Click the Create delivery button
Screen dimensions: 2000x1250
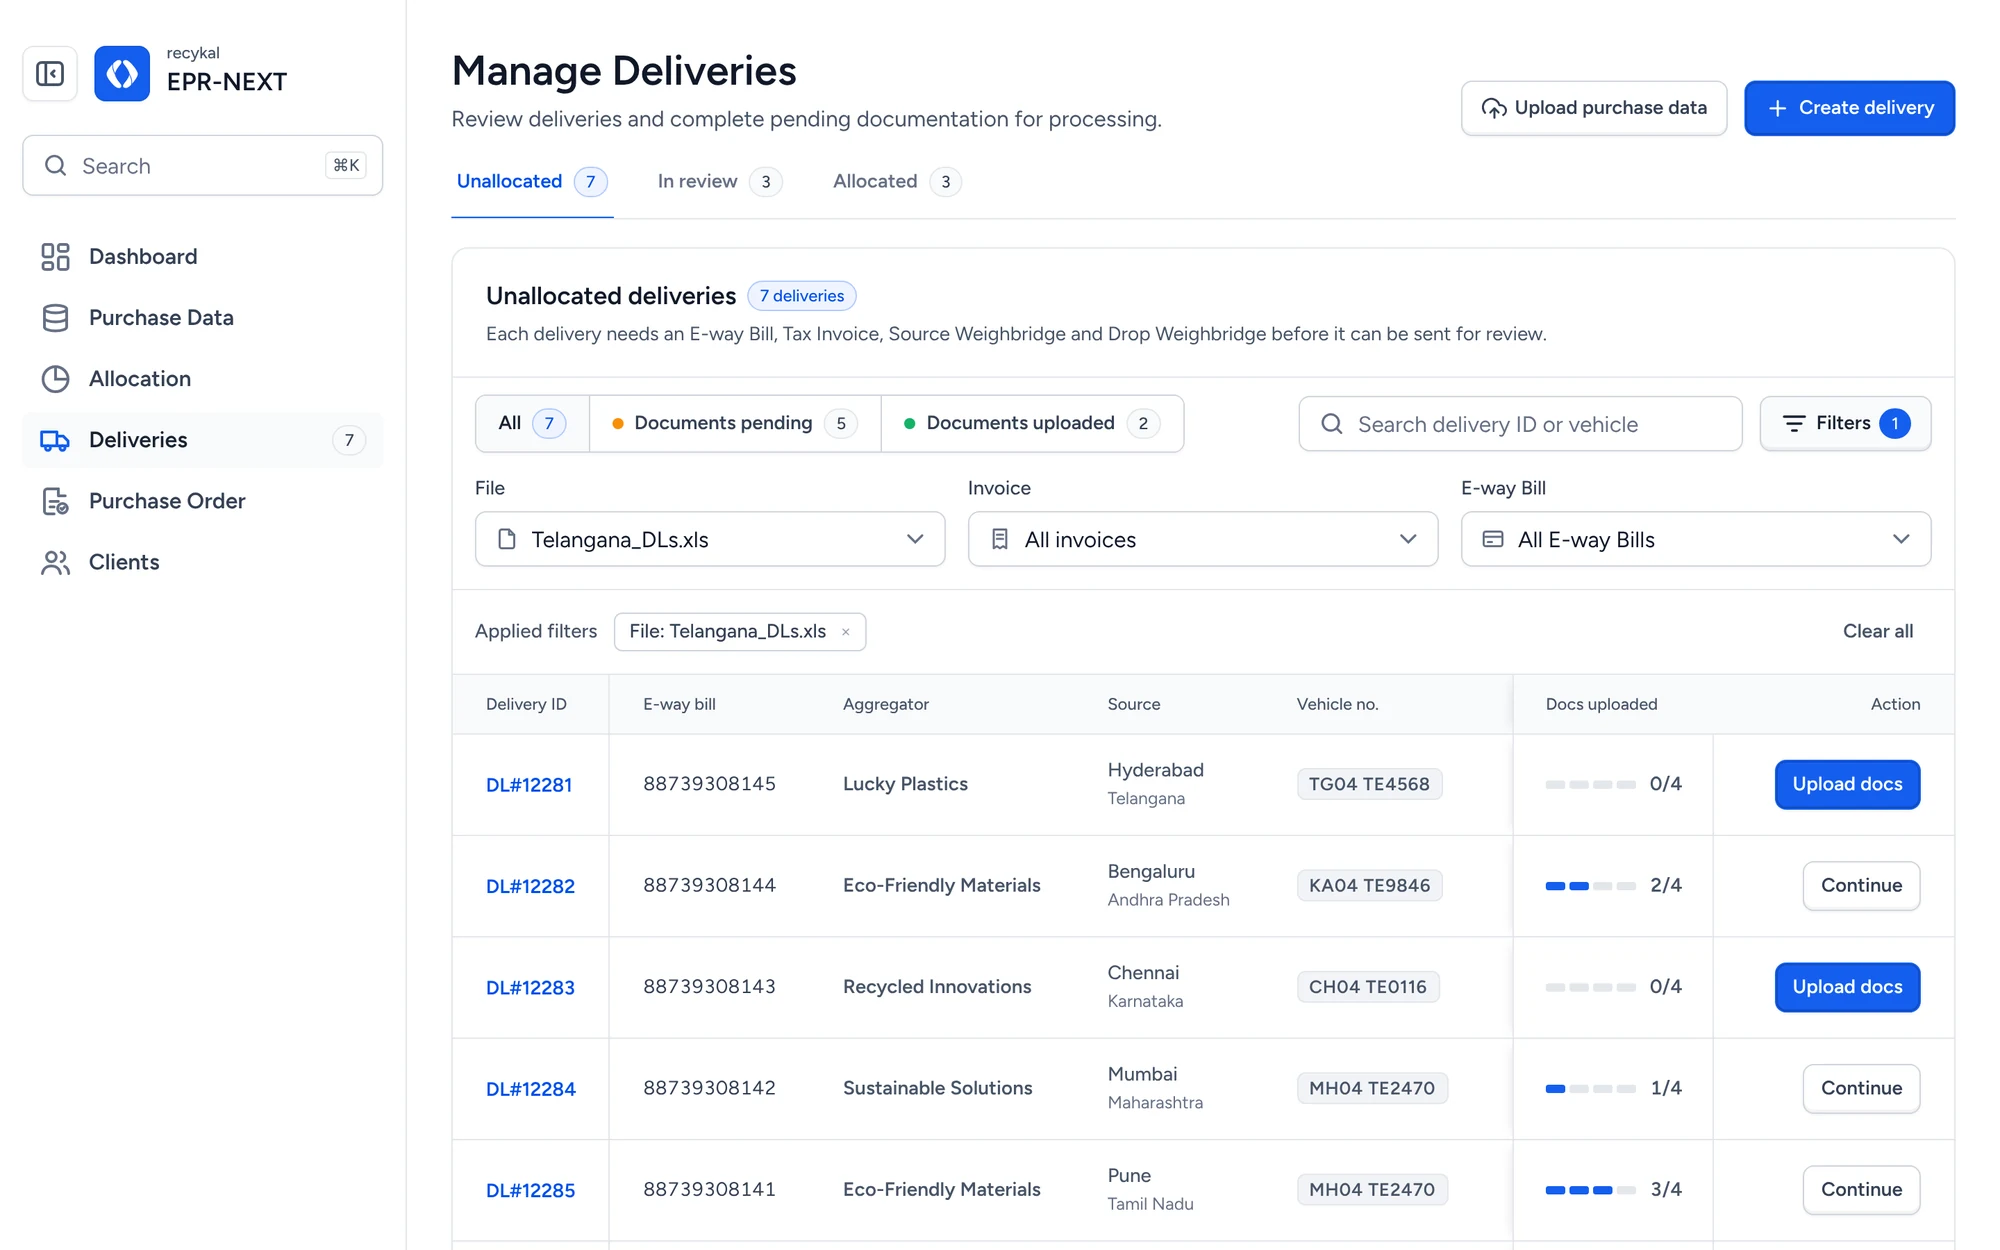coord(1849,108)
